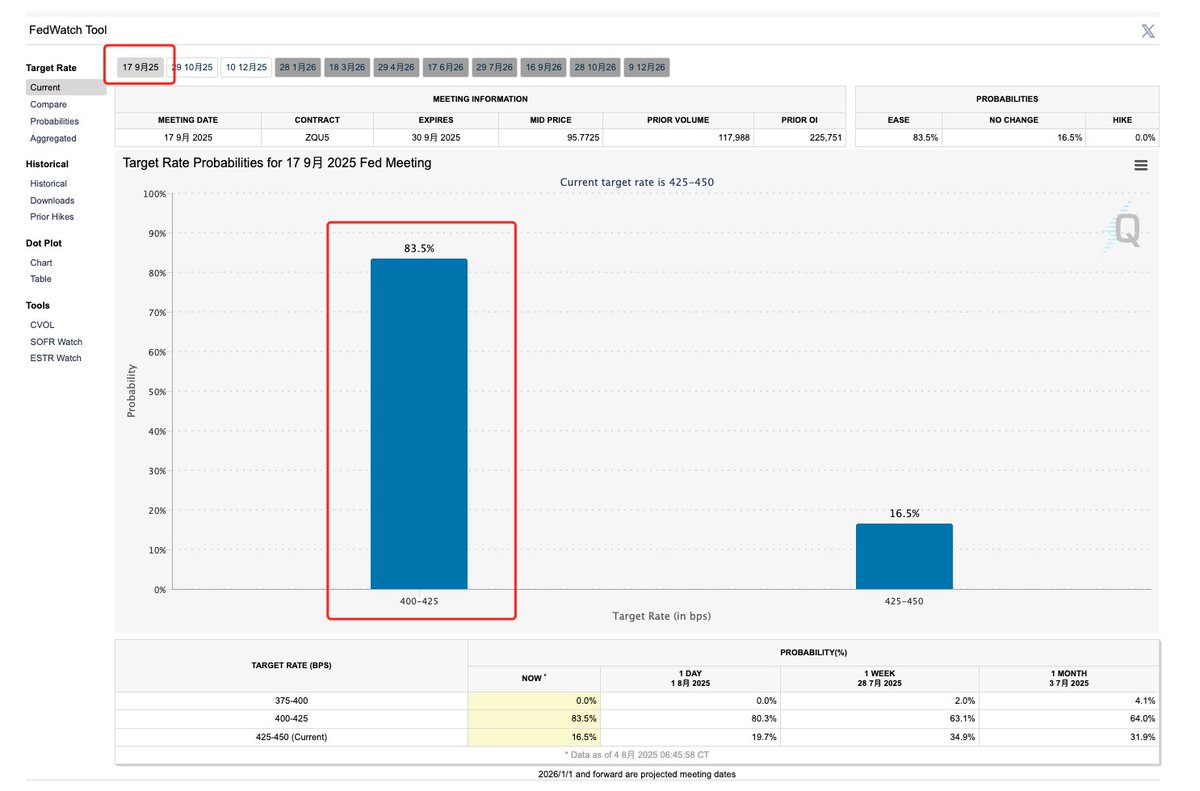Click the '1 WEEK 28 7月 2025' column header
Screen dimensions: 1200x791
pyautogui.click(x=880, y=678)
